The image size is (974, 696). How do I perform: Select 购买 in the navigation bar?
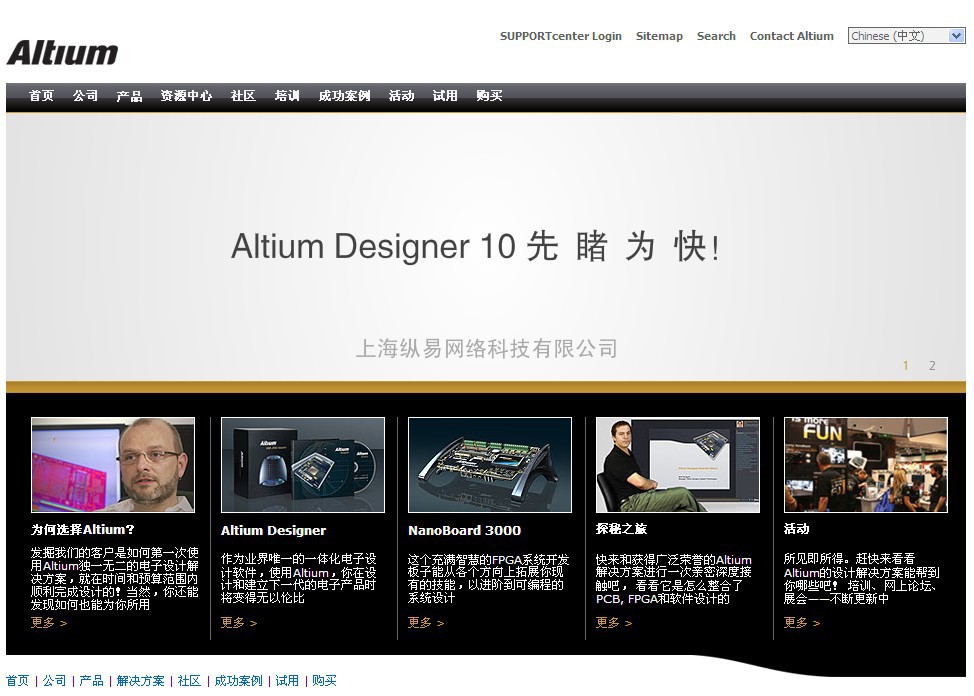[x=489, y=96]
